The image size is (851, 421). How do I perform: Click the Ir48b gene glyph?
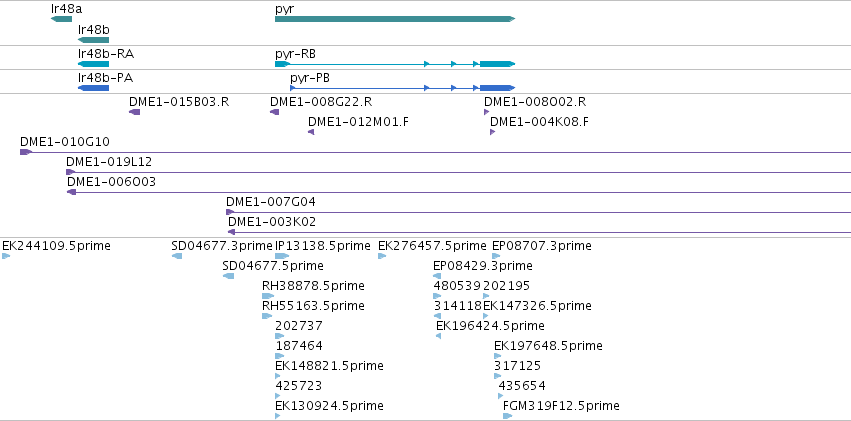point(93,40)
